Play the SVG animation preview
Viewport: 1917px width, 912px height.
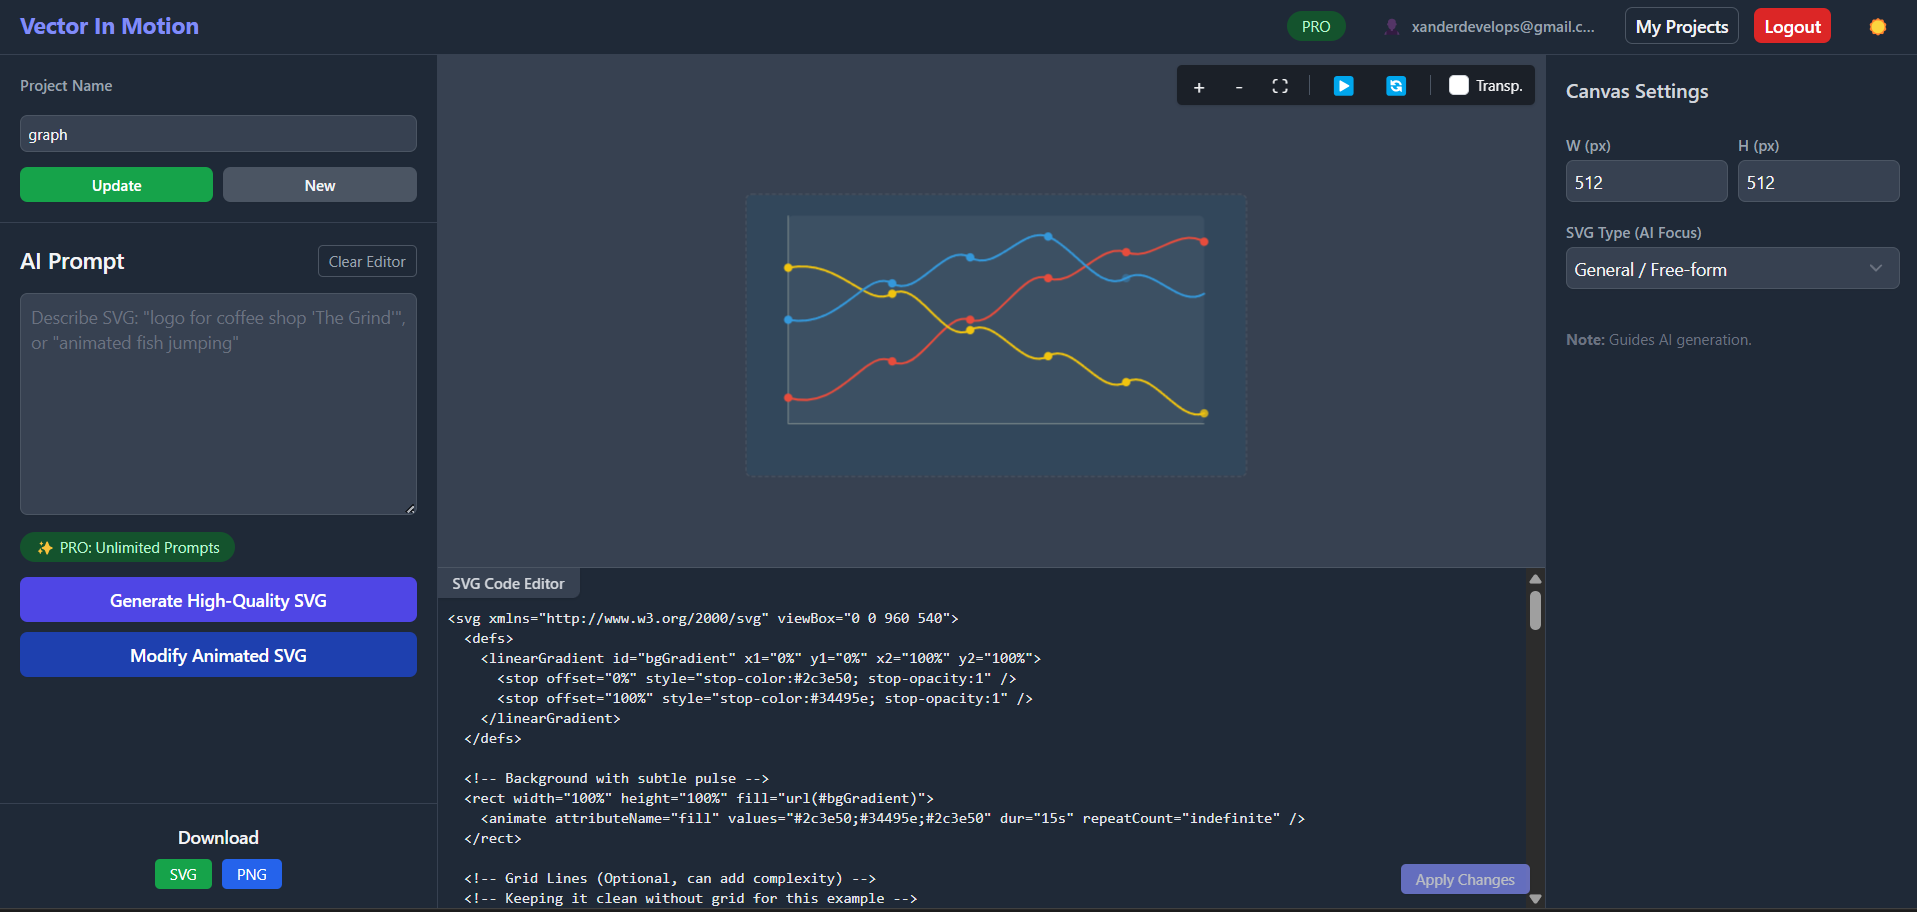coord(1343,86)
